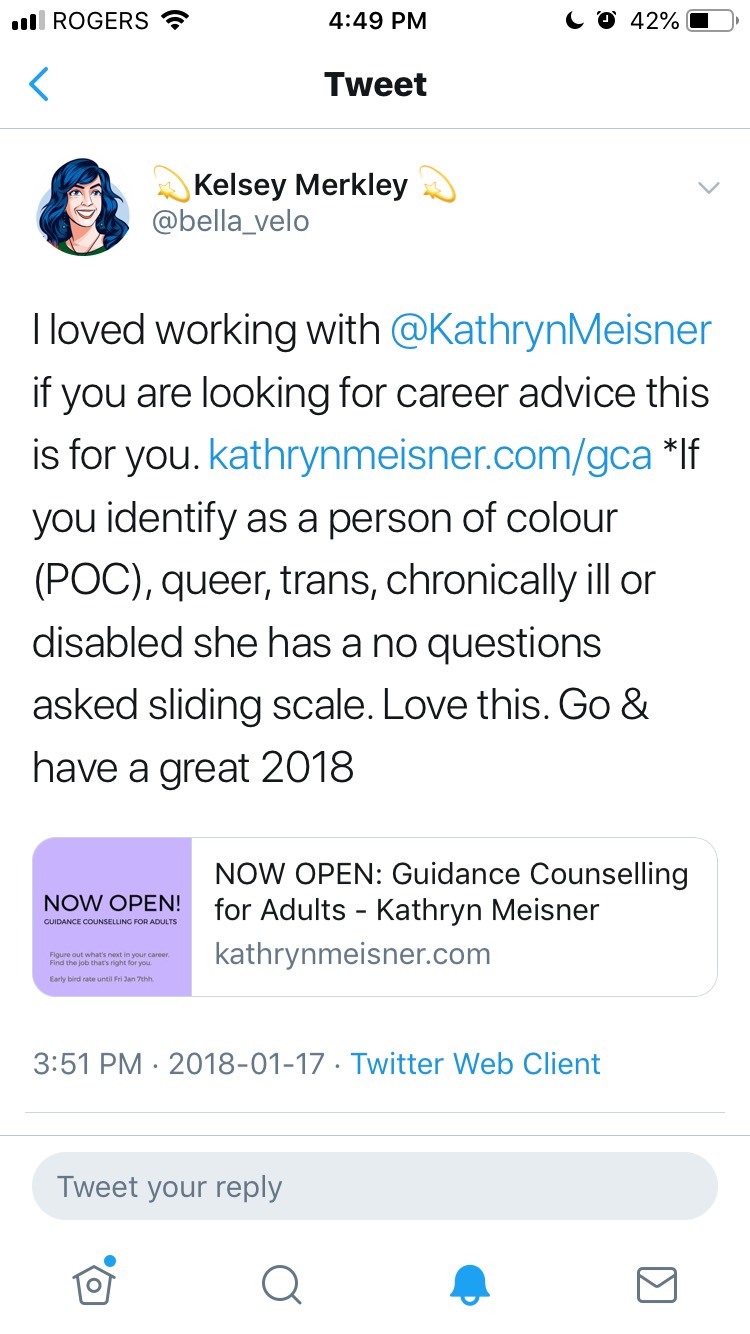750x1334 pixels.
Task: Open Kelsey Merkley's profile avatar
Action: point(83,208)
